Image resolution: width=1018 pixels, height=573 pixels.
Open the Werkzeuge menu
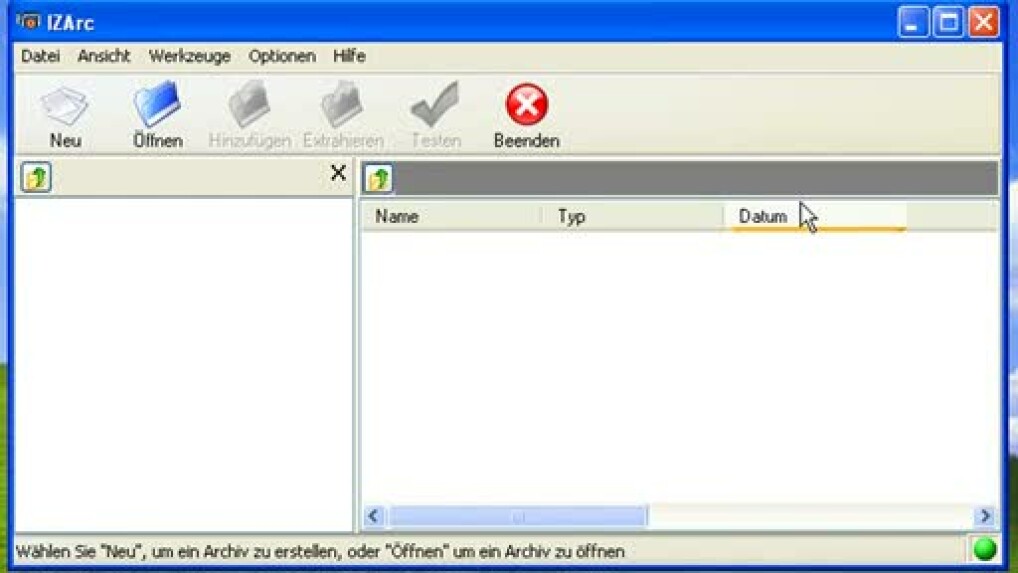(190, 56)
